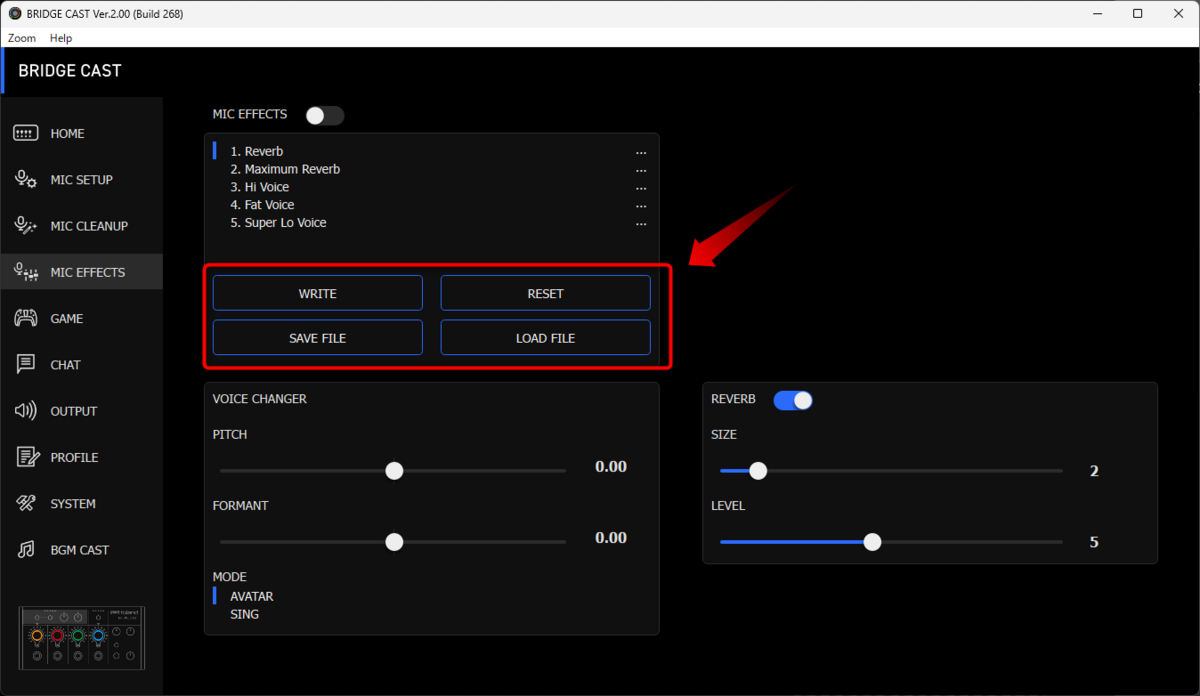Click the reverb SIZE slider handle
The height and width of the screenshot is (696, 1200).
(758, 471)
